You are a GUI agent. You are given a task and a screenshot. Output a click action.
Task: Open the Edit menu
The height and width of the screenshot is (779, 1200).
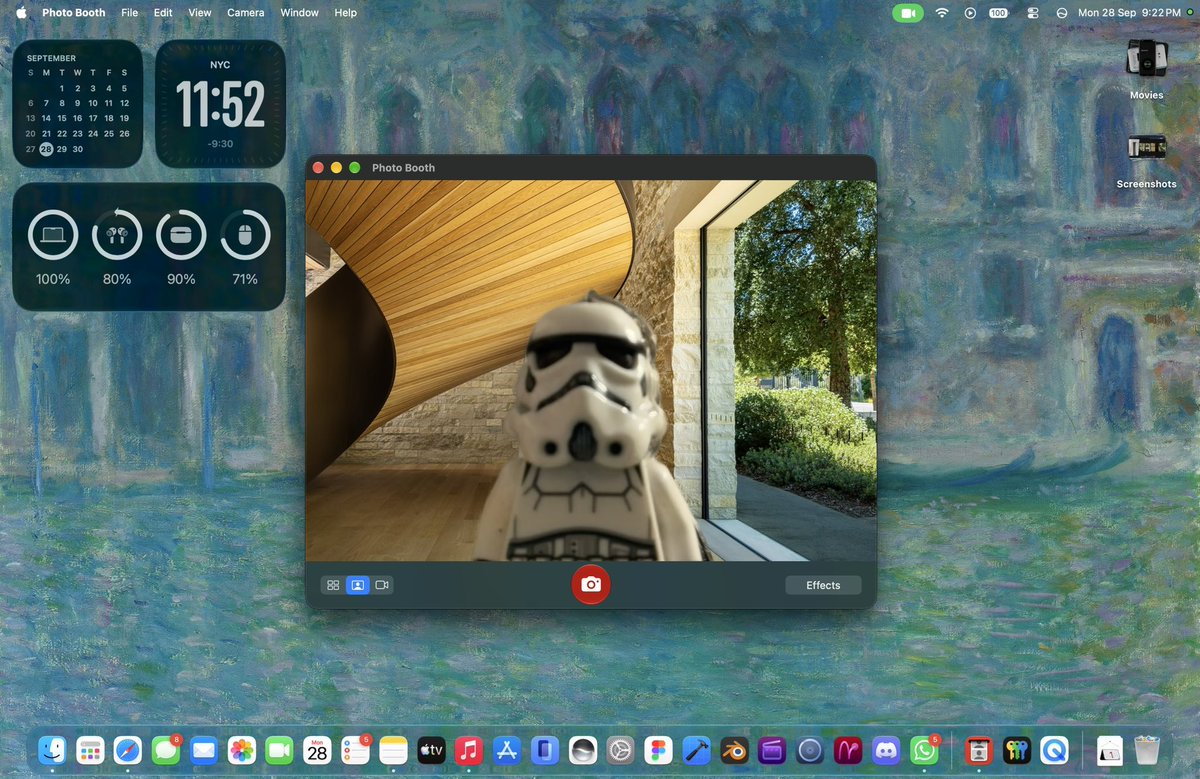coord(163,13)
